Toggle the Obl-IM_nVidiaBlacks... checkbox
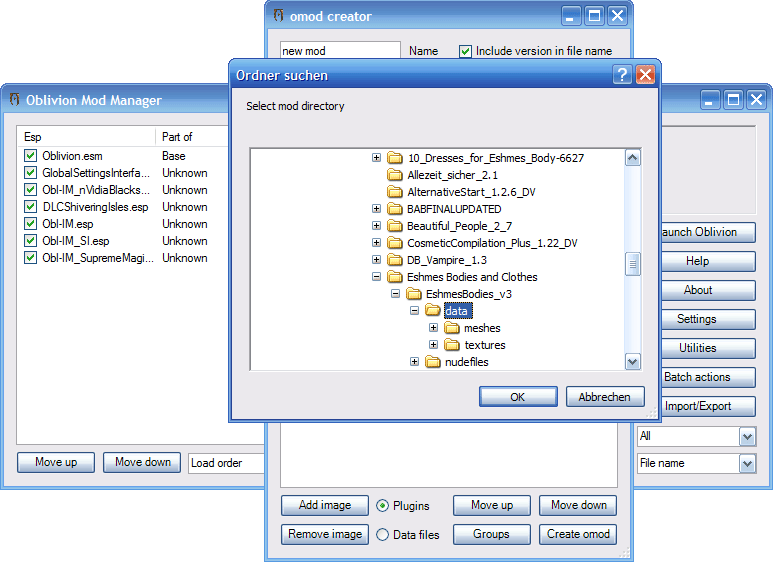 pyautogui.click(x=31, y=189)
